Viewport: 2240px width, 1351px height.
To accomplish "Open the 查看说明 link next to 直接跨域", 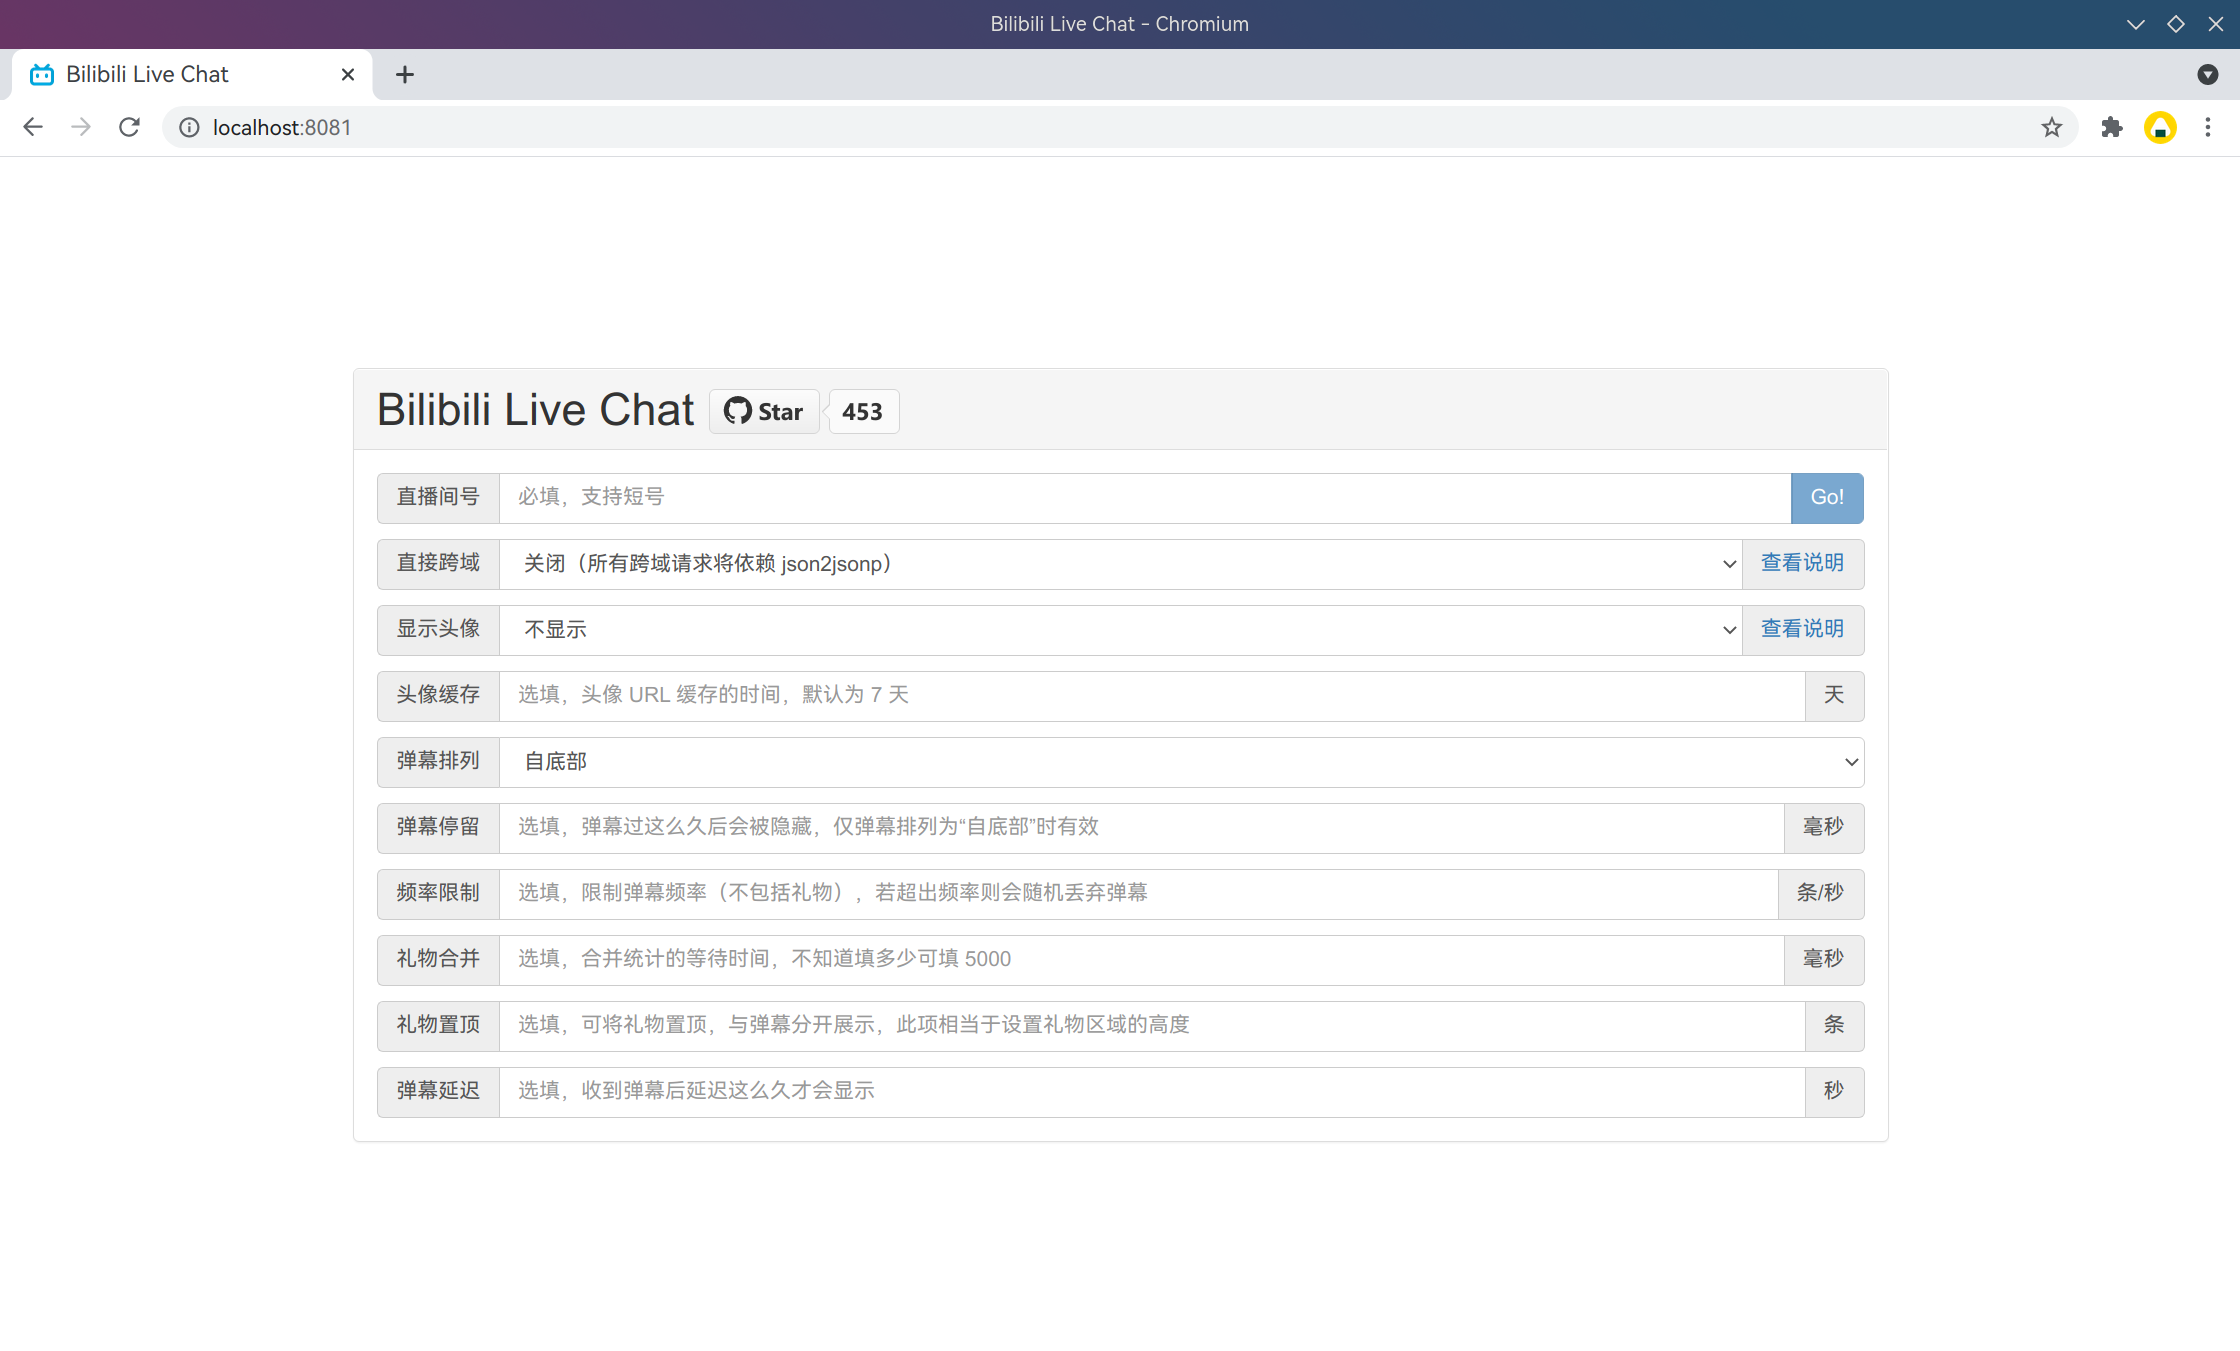I will pyautogui.click(x=1802, y=563).
